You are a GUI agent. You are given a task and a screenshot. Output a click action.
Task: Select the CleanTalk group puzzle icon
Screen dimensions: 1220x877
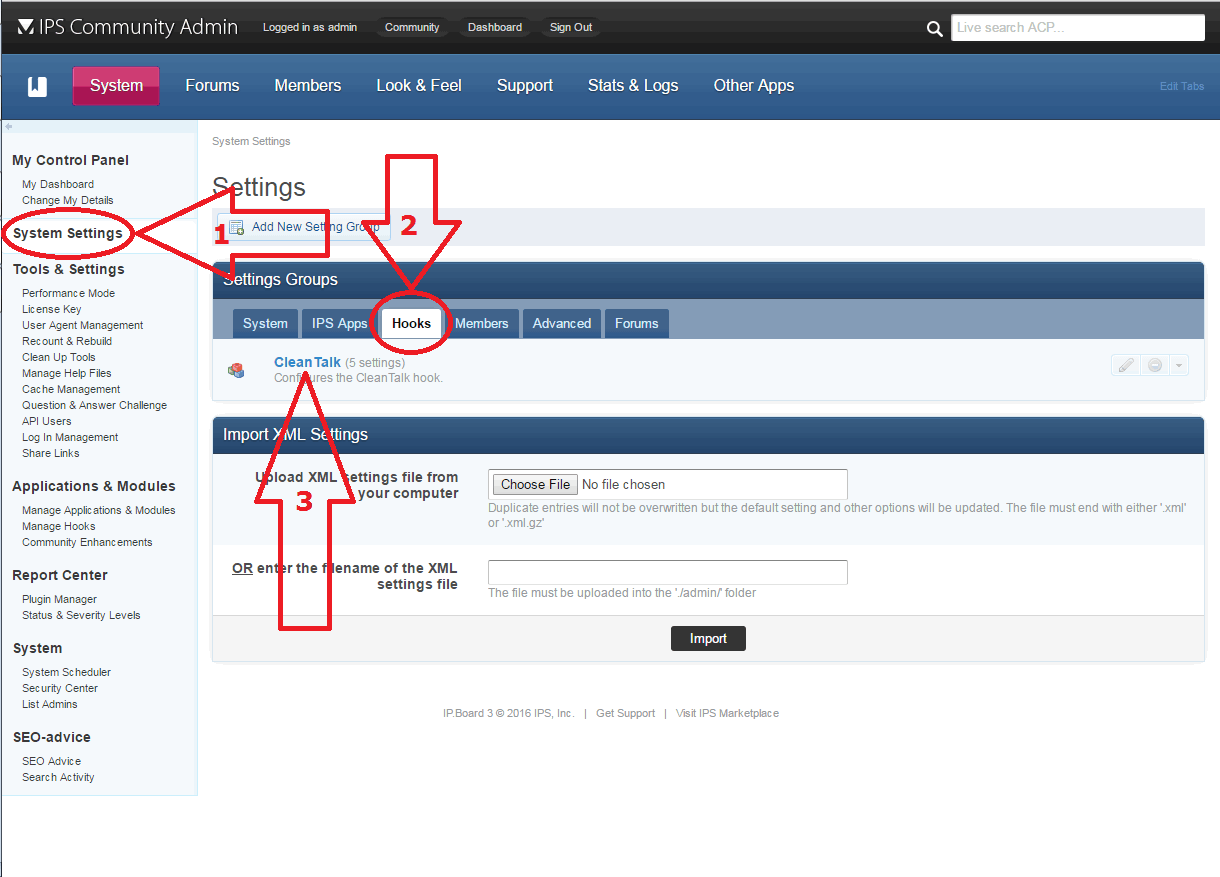click(236, 369)
